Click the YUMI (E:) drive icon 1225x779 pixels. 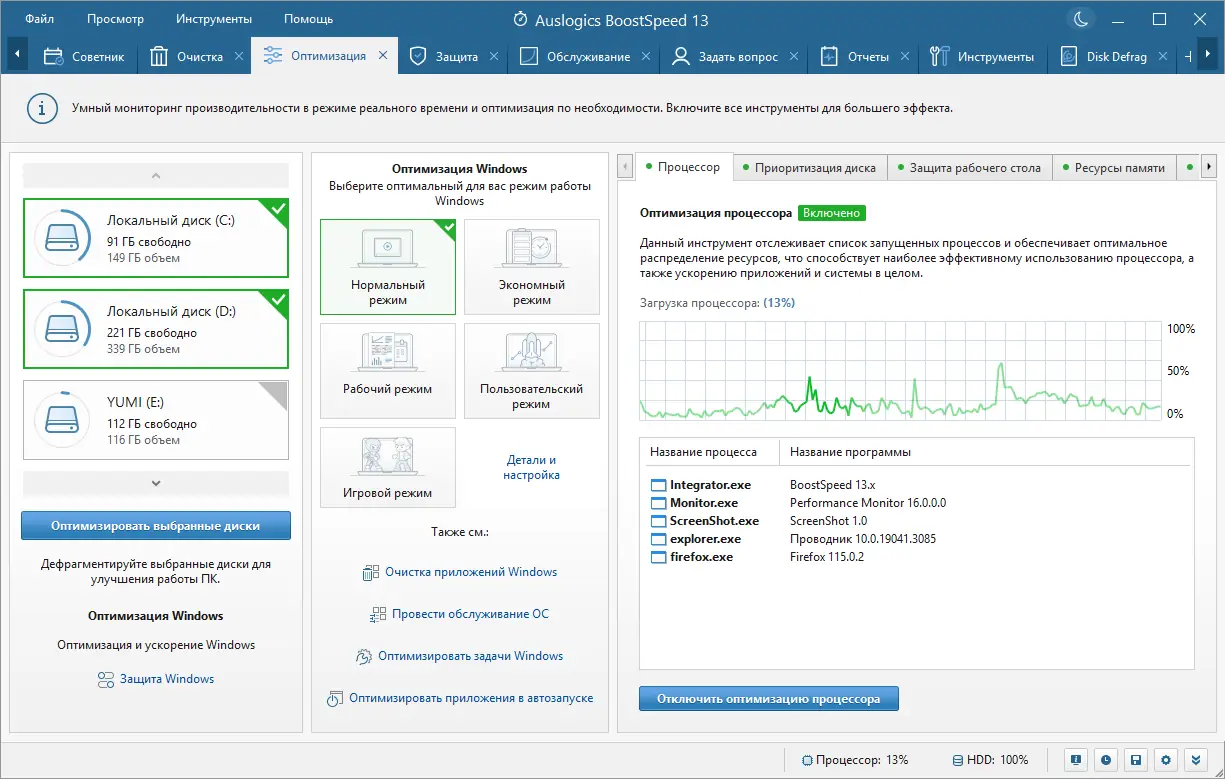click(x=62, y=420)
